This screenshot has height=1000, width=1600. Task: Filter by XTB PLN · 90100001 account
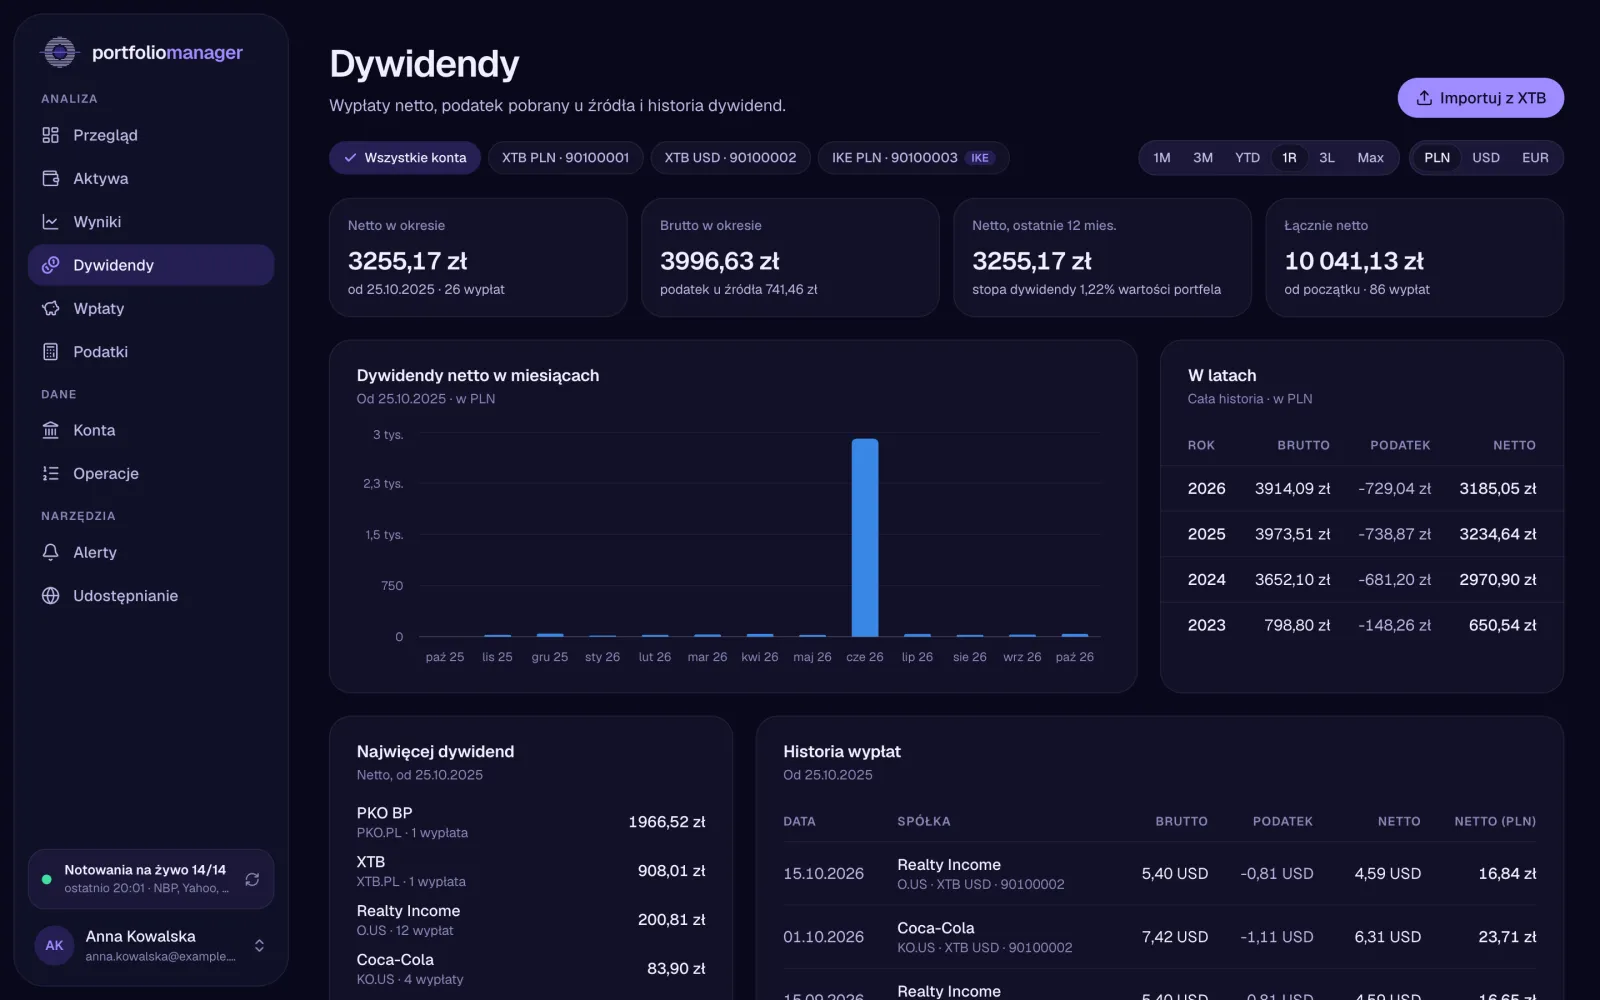pos(566,158)
